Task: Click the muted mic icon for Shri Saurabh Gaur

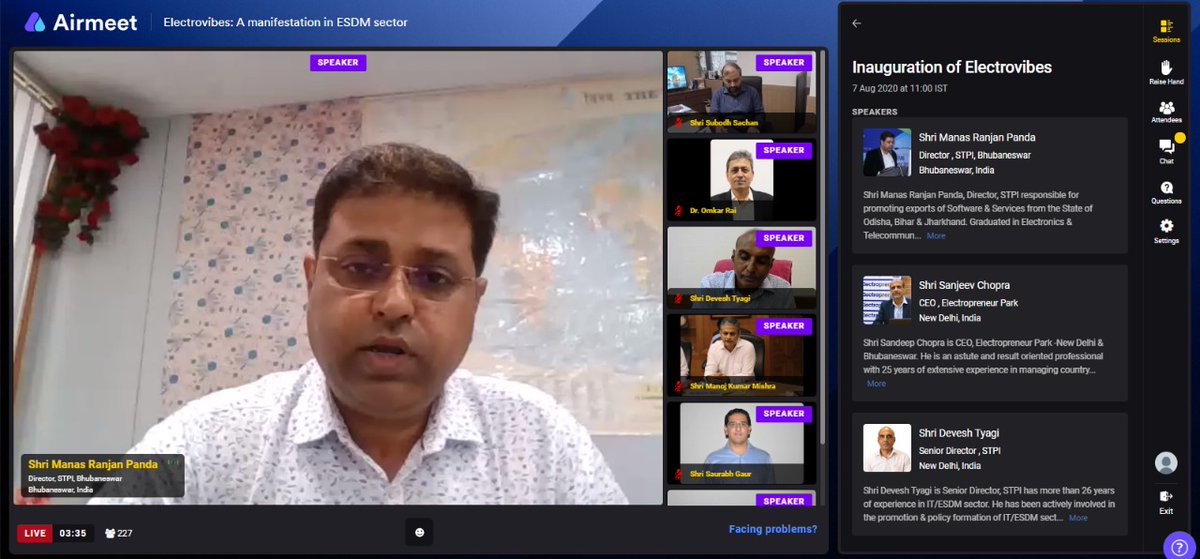Action: coord(679,474)
